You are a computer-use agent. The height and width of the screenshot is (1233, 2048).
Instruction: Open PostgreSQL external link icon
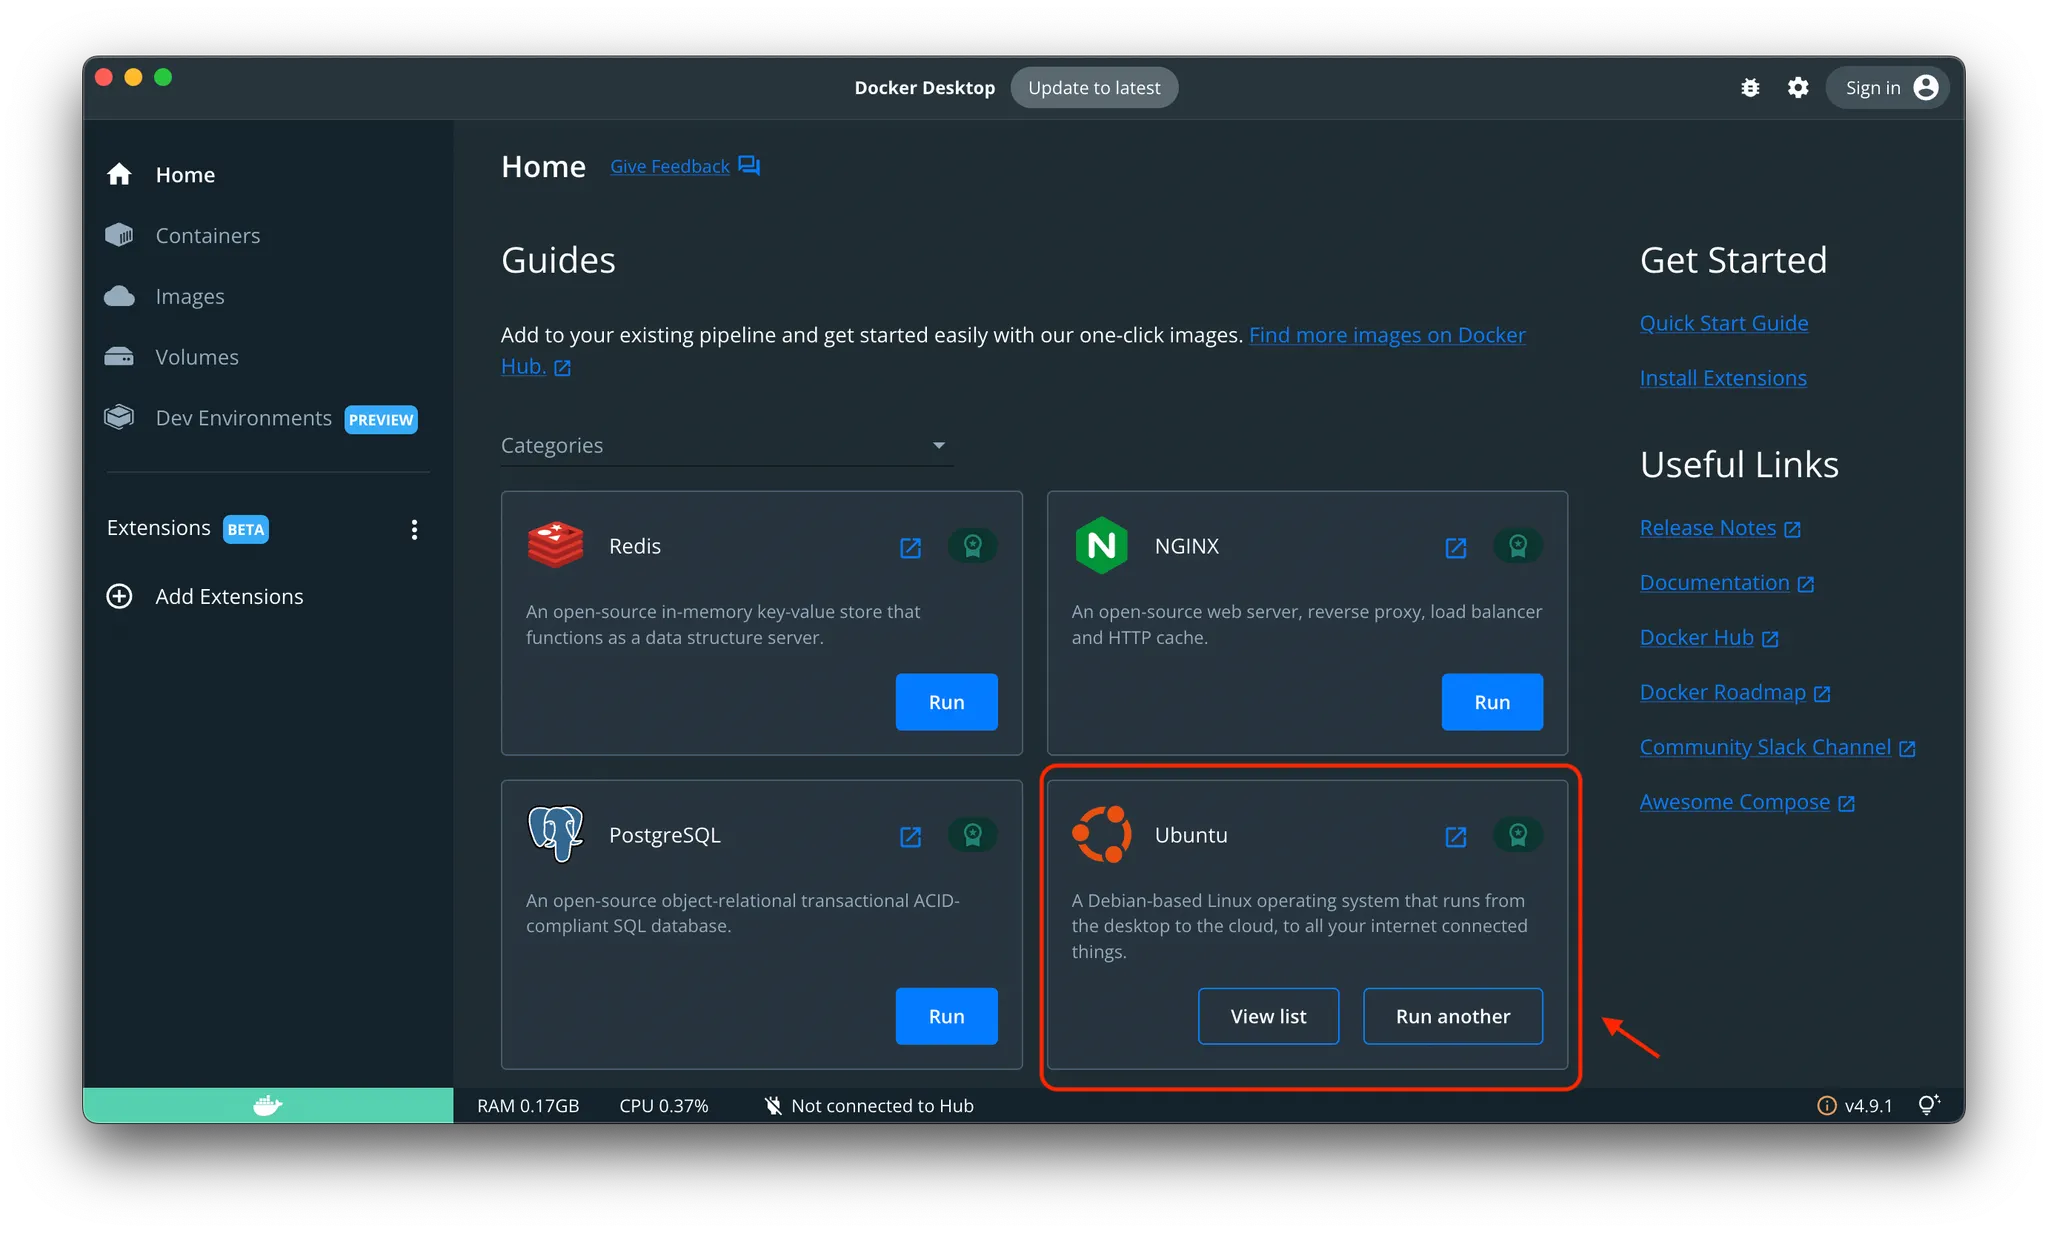click(x=910, y=836)
